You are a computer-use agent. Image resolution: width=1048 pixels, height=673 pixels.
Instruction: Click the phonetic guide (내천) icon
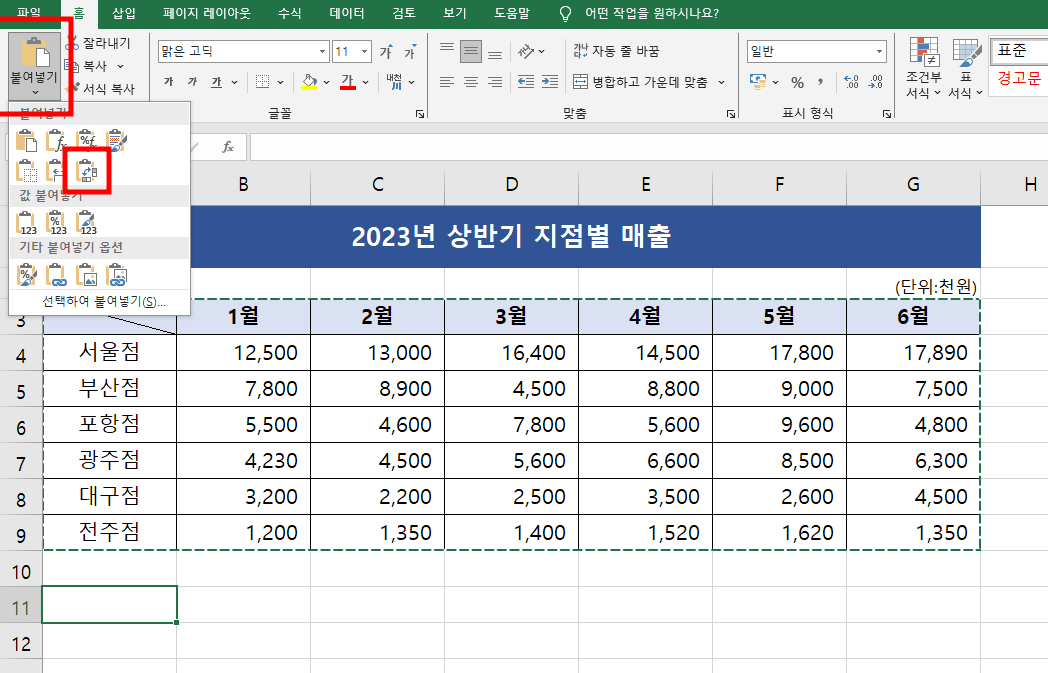pos(394,82)
